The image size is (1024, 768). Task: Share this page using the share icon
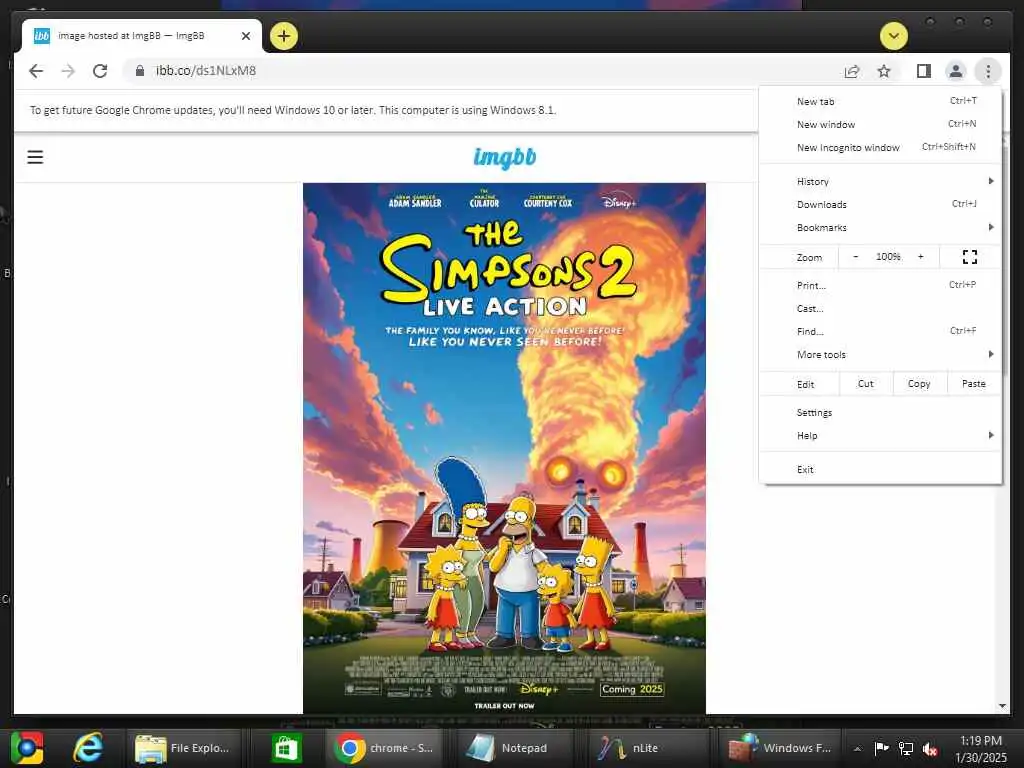coord(852,71)
